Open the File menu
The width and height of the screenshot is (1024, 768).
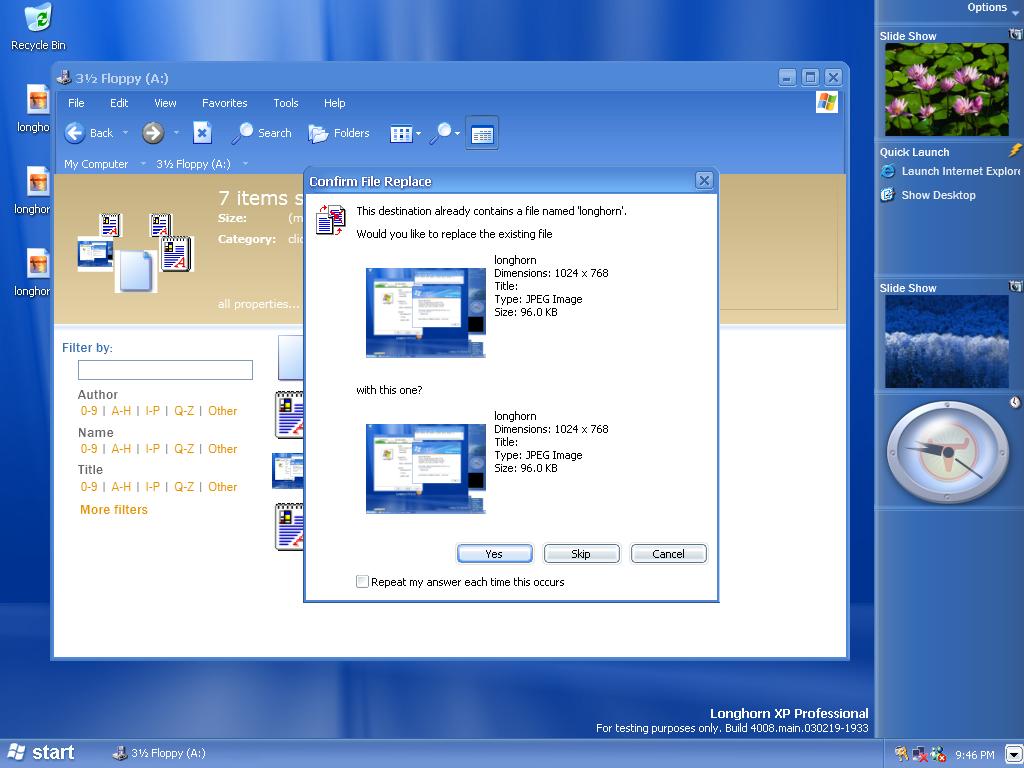pos(76,103)
